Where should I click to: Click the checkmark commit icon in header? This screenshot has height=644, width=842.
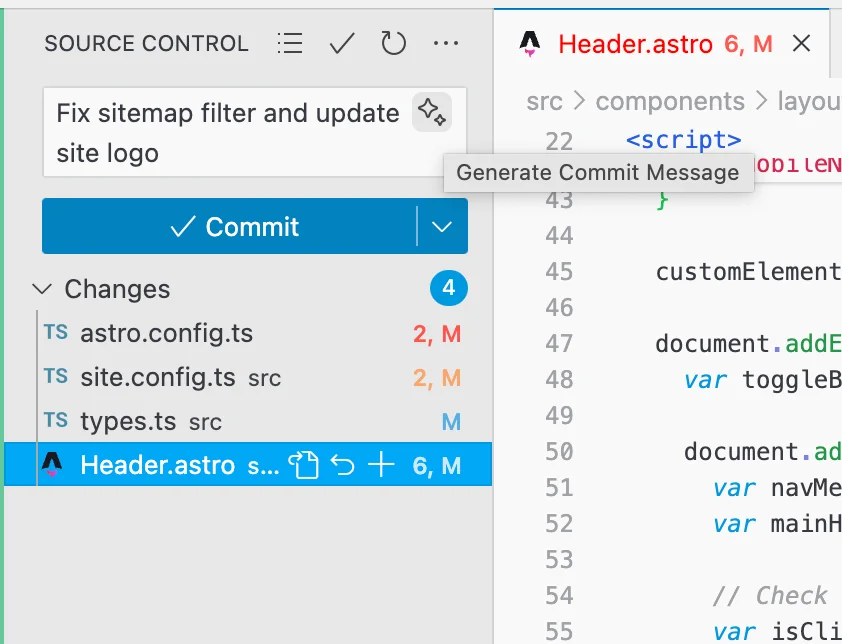[342, 43]
